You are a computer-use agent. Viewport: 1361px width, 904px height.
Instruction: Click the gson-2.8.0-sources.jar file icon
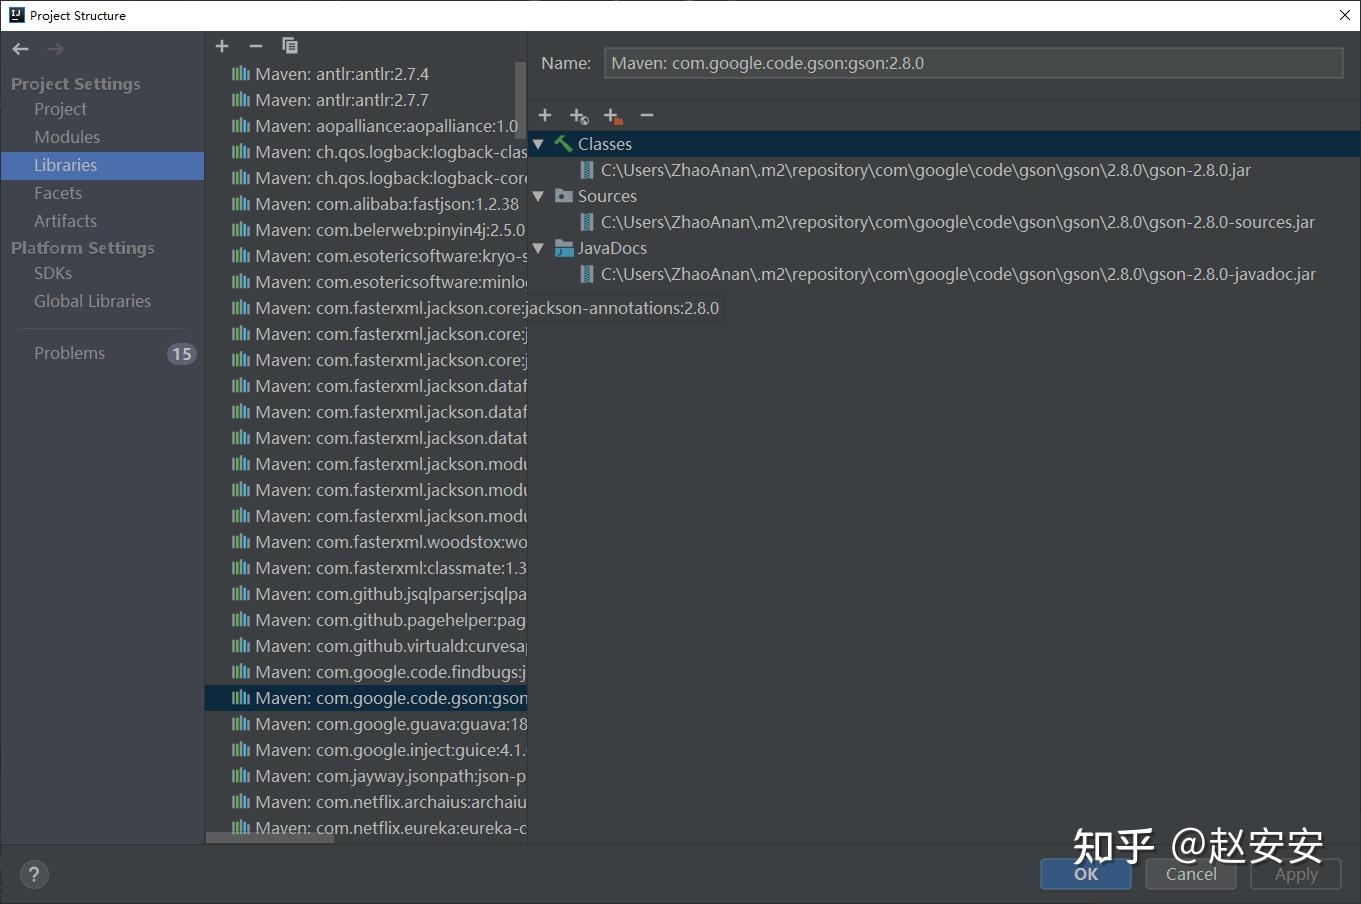[x=587, y=222]
